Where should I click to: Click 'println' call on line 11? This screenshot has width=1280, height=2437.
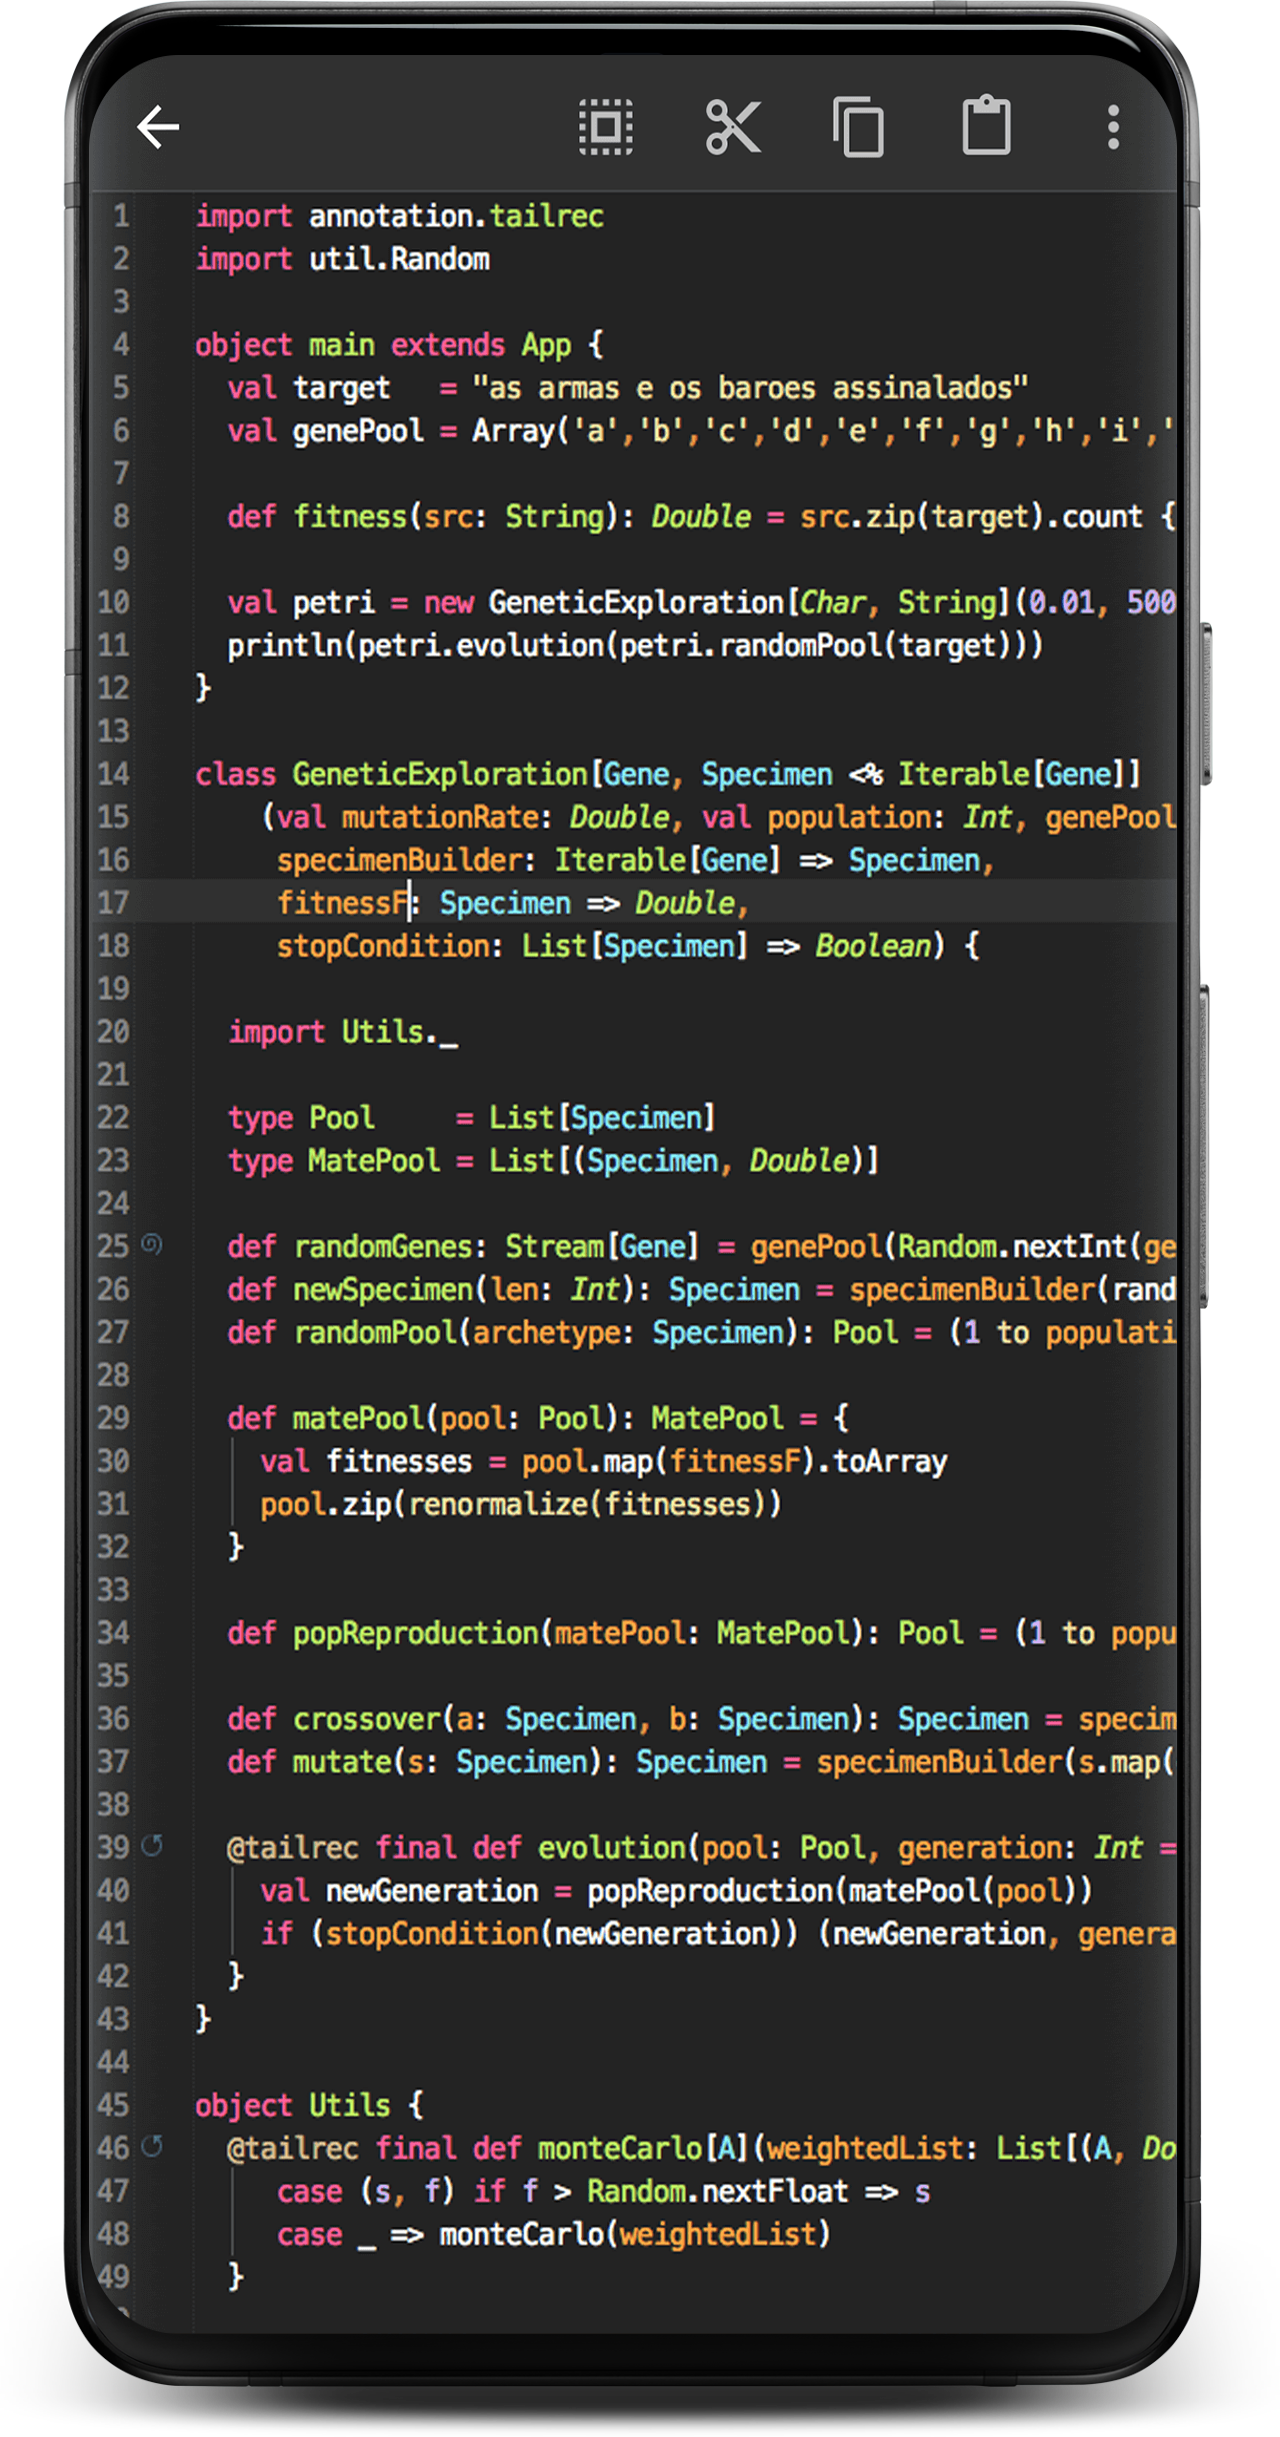pos(285,646)
